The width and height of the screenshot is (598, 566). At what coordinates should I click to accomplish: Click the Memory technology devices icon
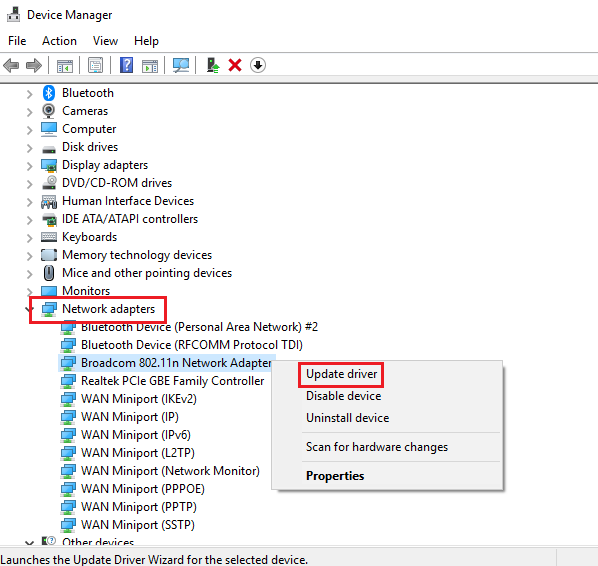pos(49,255)
